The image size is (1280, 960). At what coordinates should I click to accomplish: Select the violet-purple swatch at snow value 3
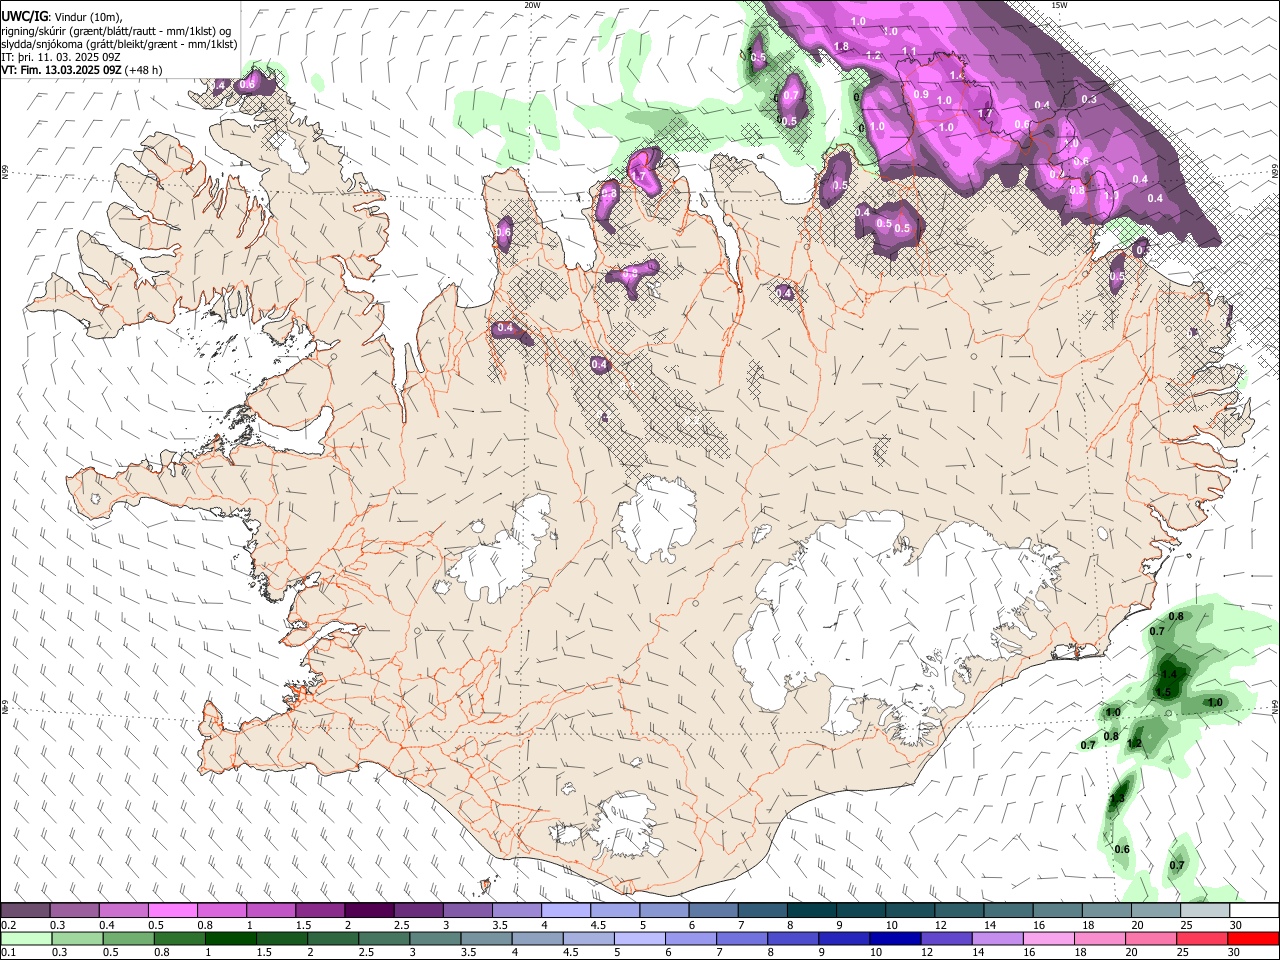(467, 911)
